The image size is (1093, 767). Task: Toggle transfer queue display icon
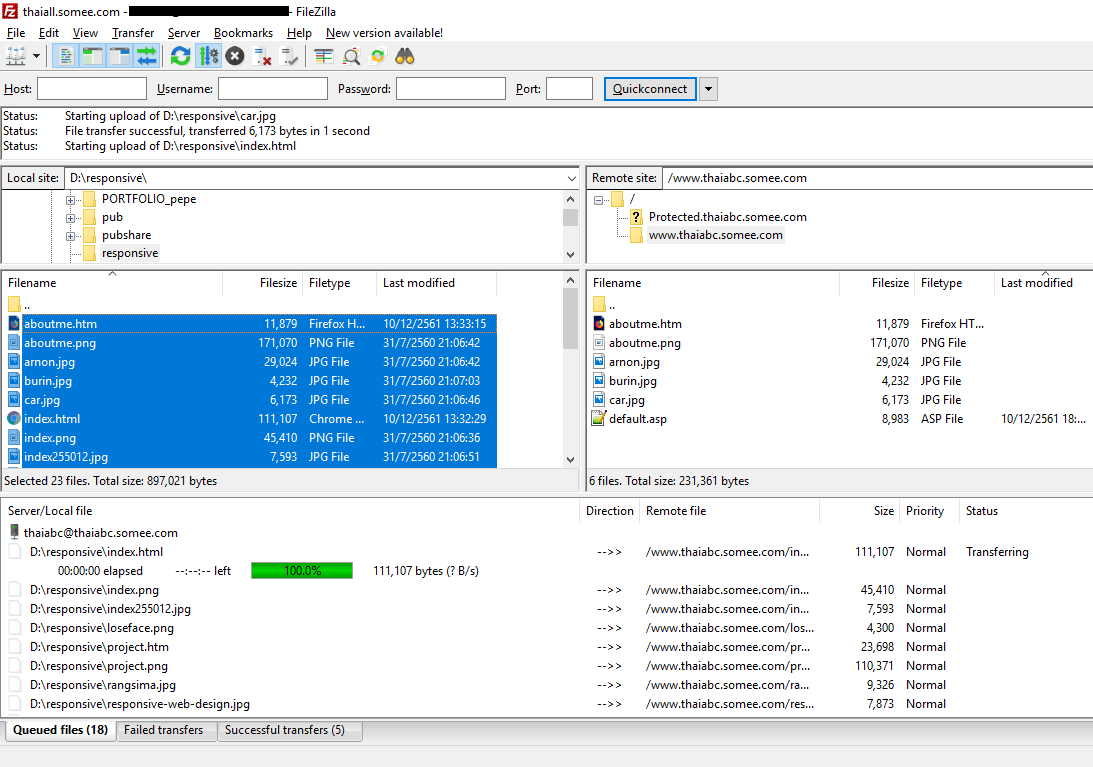click(x=147, y=56)
